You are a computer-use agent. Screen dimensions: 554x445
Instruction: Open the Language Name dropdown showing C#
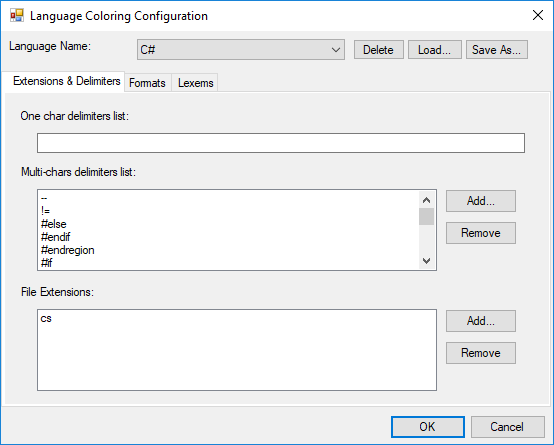pos(241,49)
